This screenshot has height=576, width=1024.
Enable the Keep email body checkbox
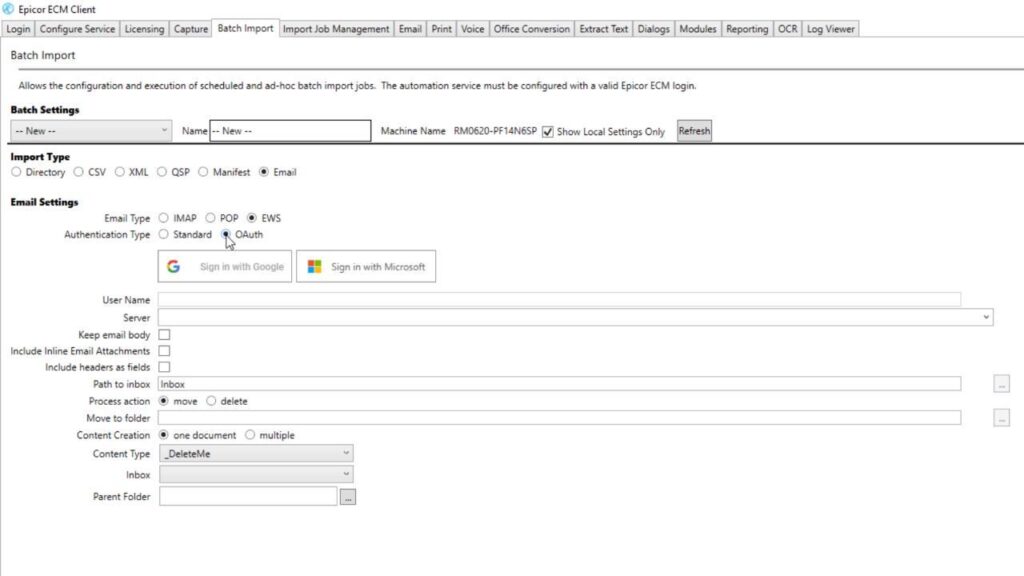(164, 335)
